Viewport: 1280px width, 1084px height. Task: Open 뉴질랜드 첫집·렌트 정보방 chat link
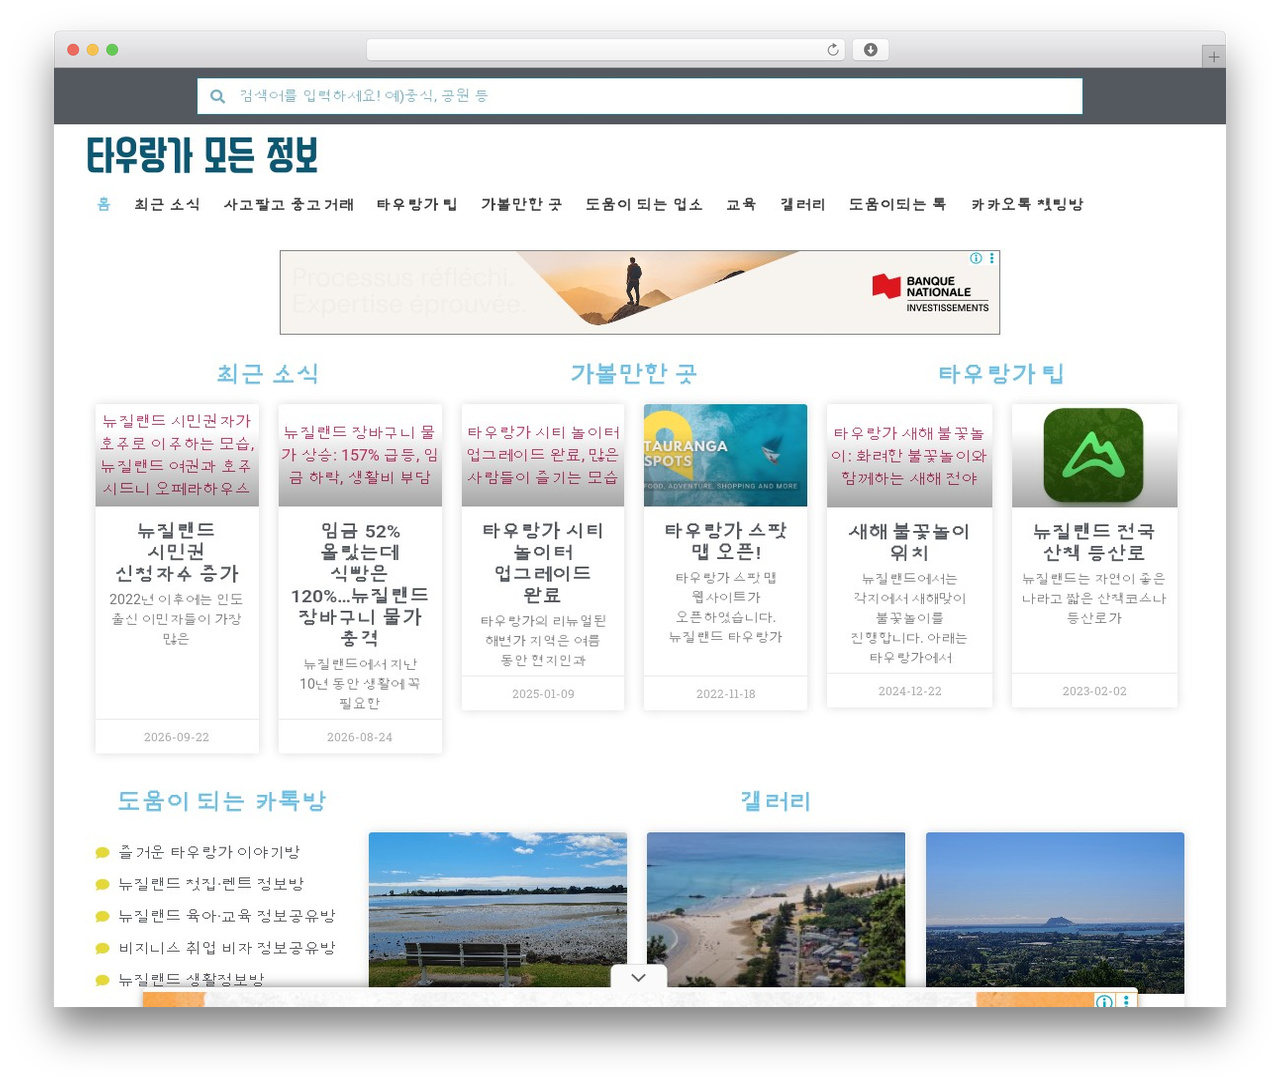[211, 884]
